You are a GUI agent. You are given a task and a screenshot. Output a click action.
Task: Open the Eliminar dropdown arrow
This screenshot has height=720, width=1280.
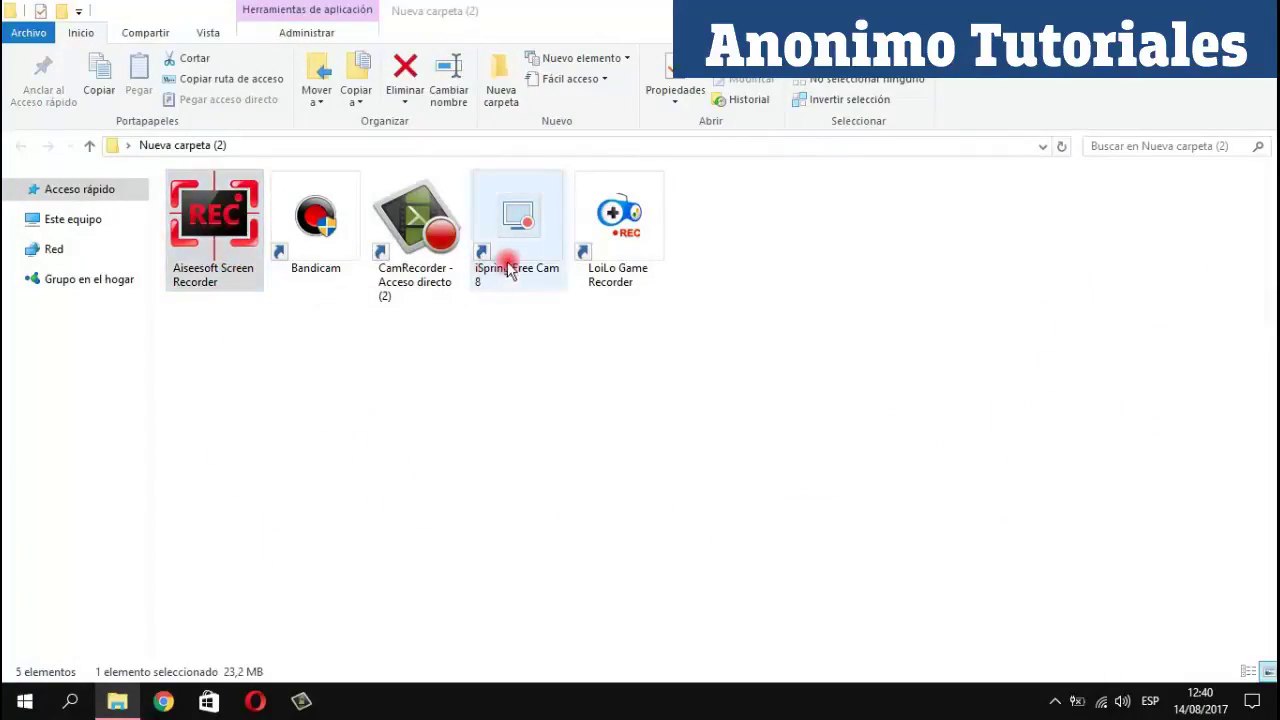(405, 102)
